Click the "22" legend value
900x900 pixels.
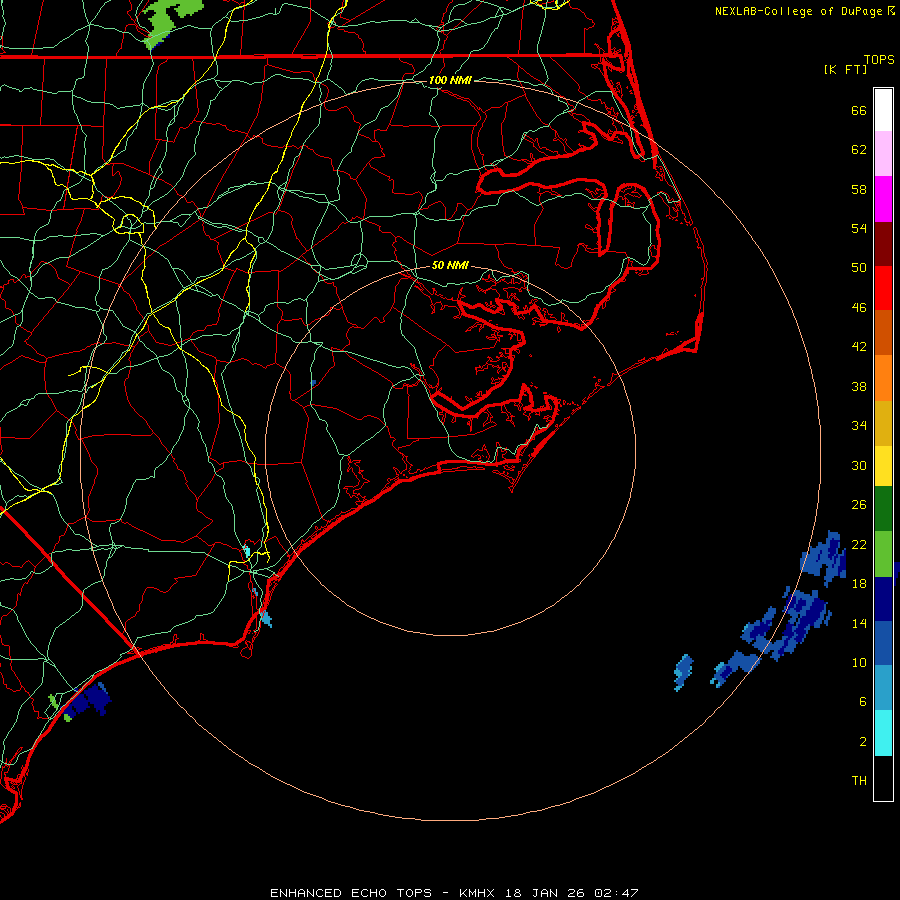[859, 544]
